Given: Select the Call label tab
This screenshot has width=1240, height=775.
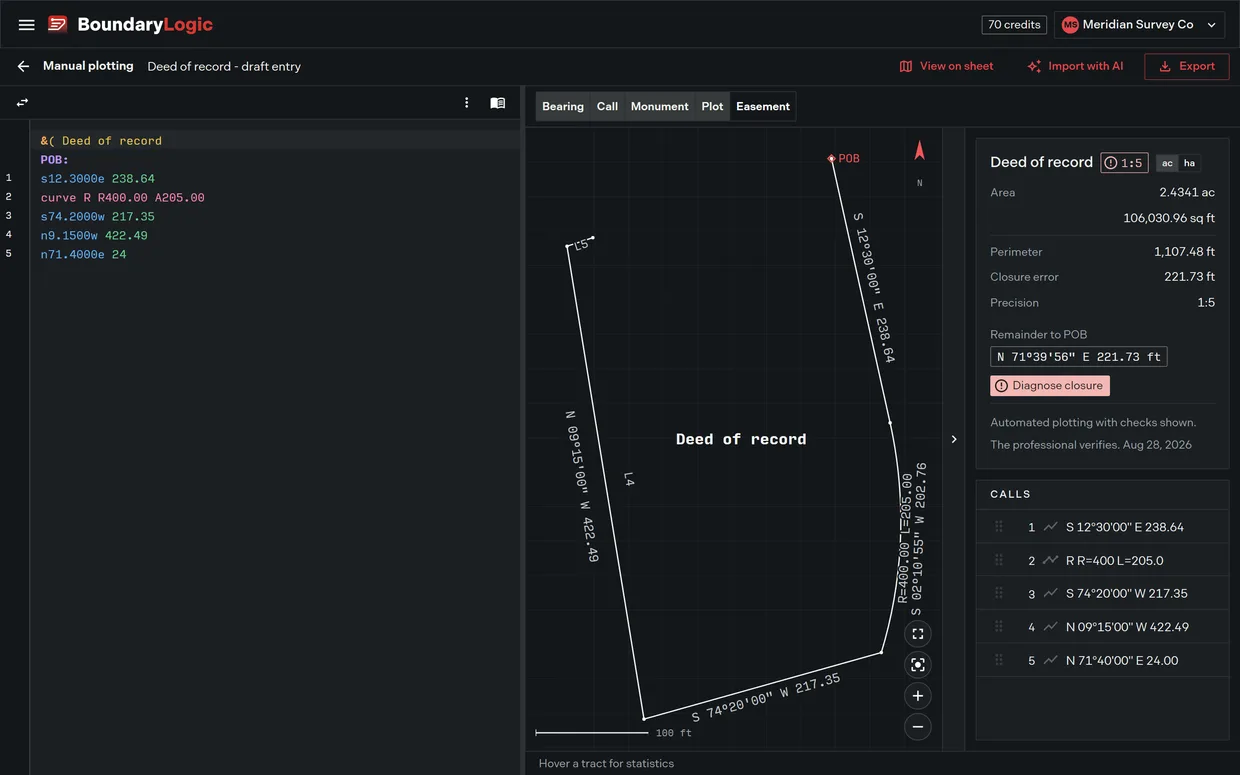Looking at the screenshot, I should pyautogui.click(x=607, y=106).
